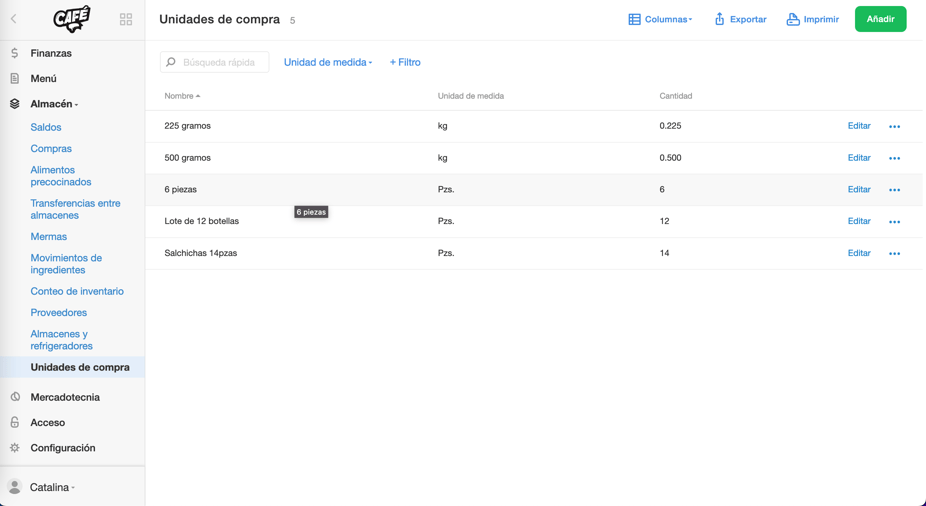This screenshot has height=506, width=926.
Task: Click the Finanzas dollar icon
Action: pyautogui.click(x=15, y=53)
